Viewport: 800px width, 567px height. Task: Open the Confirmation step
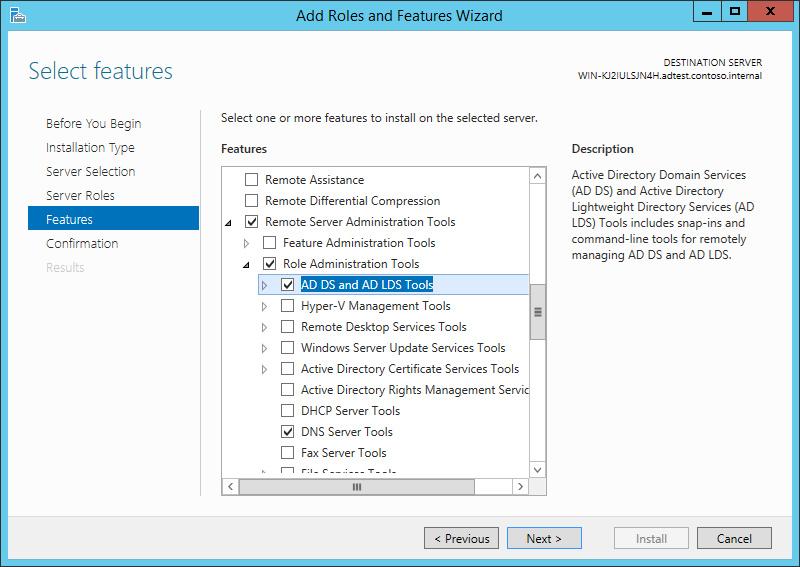[x=82, y=243]
